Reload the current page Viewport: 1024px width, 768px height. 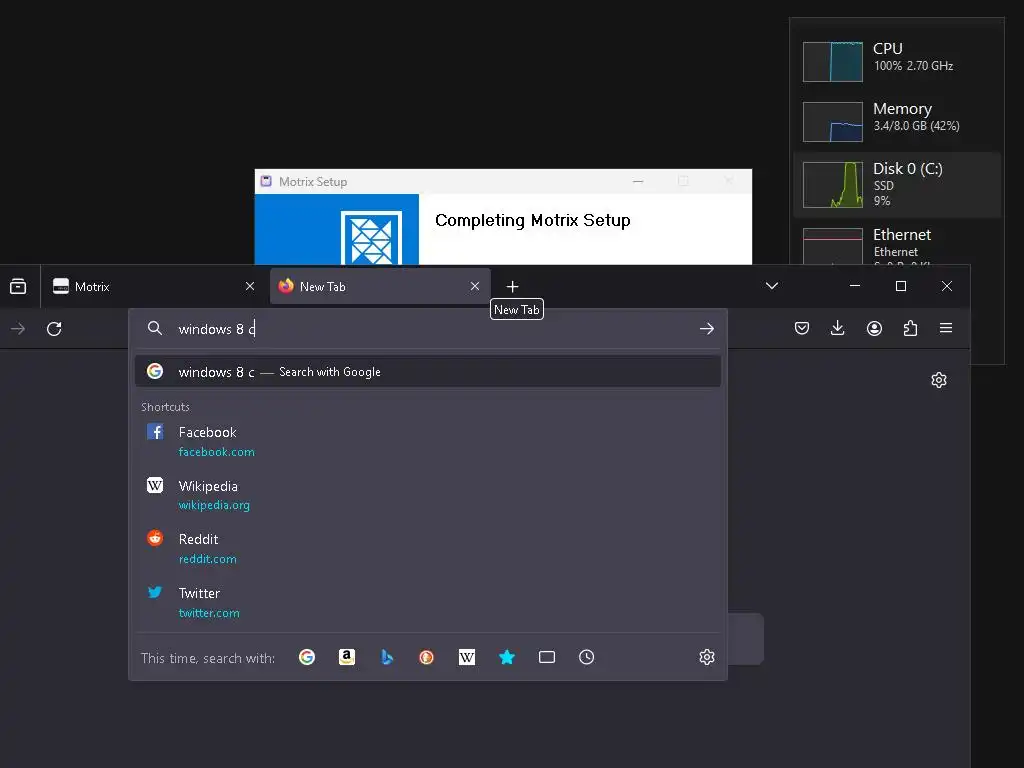54,328
